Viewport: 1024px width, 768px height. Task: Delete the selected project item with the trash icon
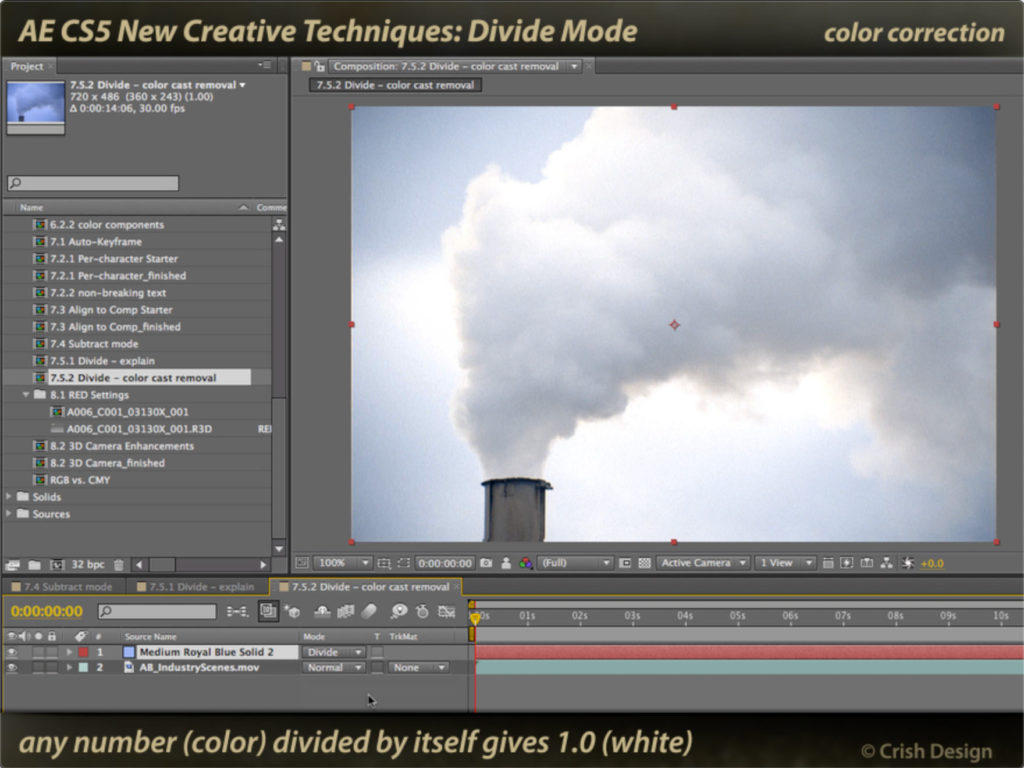(x=118, y=564)
